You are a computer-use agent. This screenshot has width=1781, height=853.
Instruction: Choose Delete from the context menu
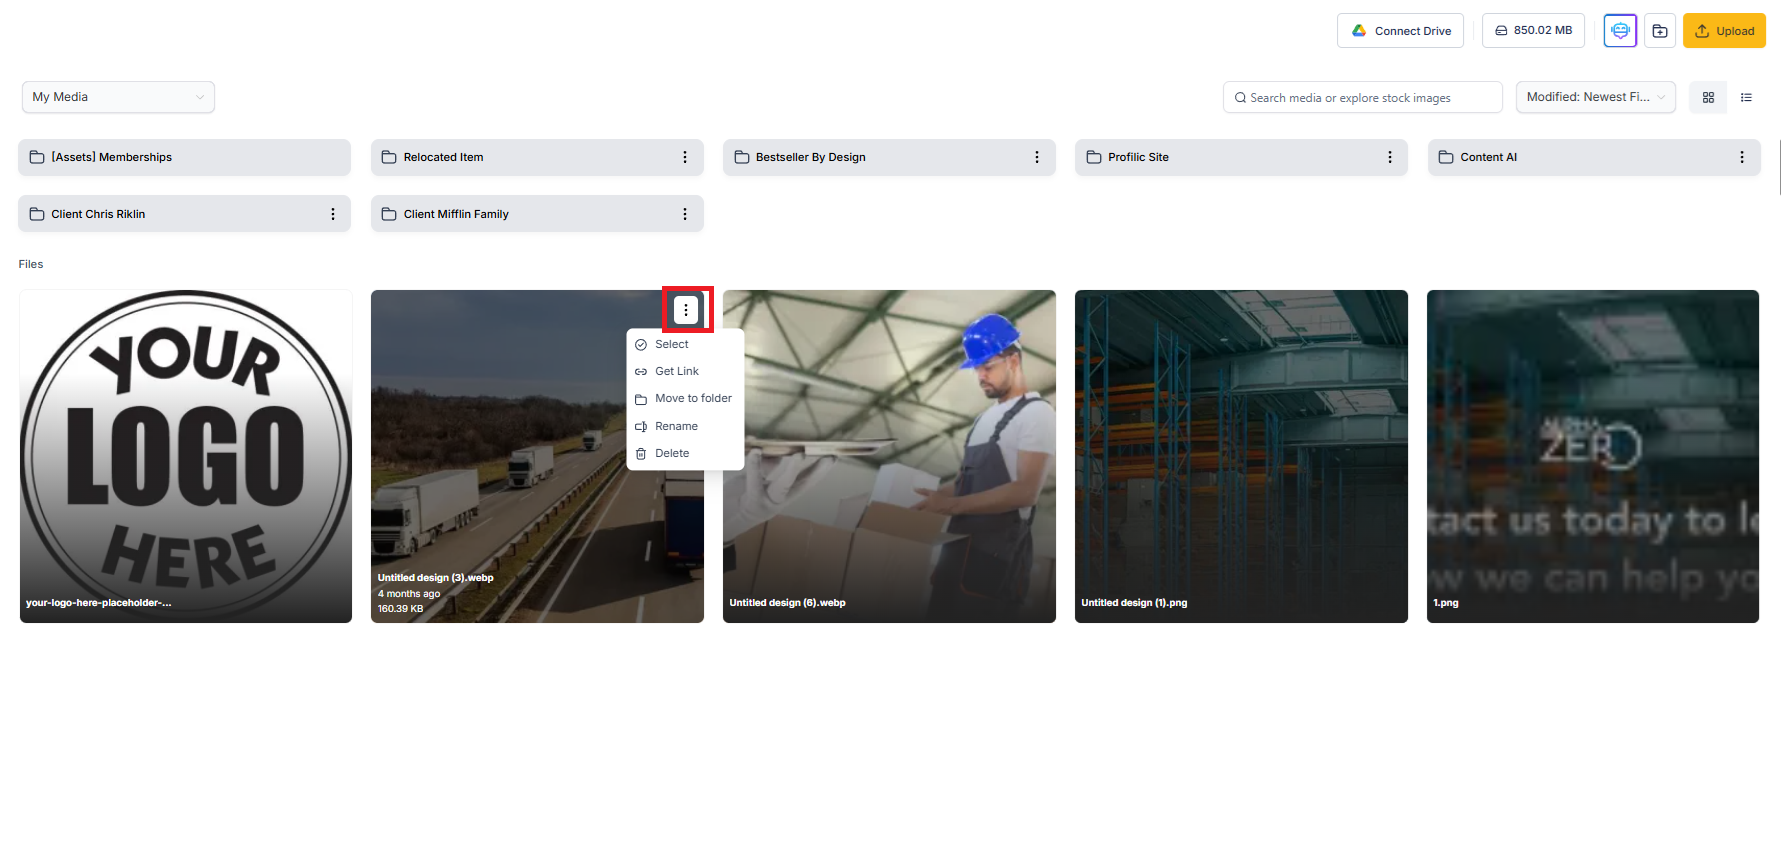click(685, 453)
